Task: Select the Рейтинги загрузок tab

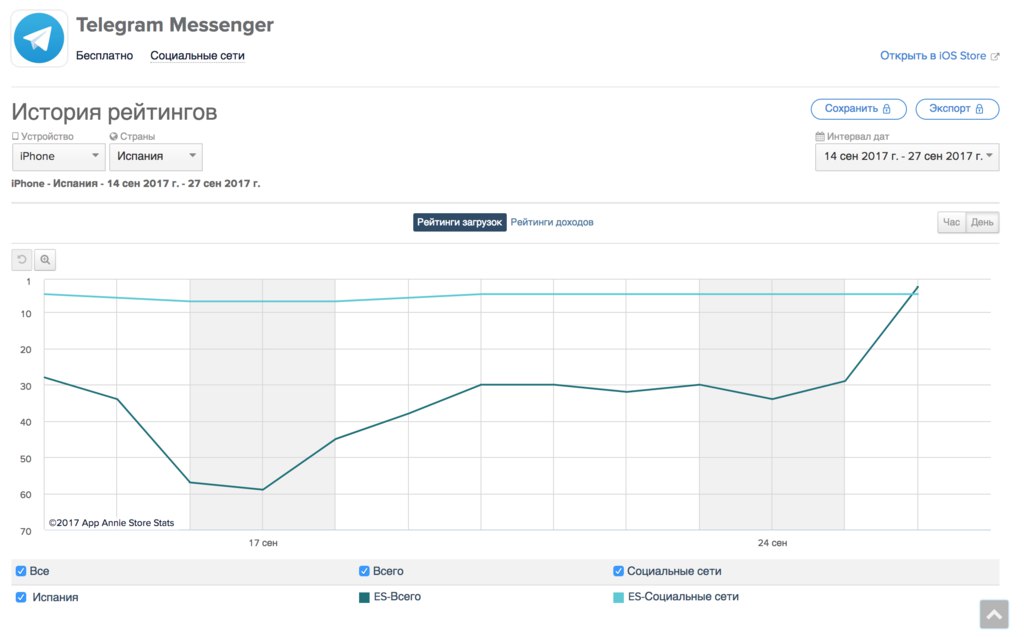Action: coord(459,222)
